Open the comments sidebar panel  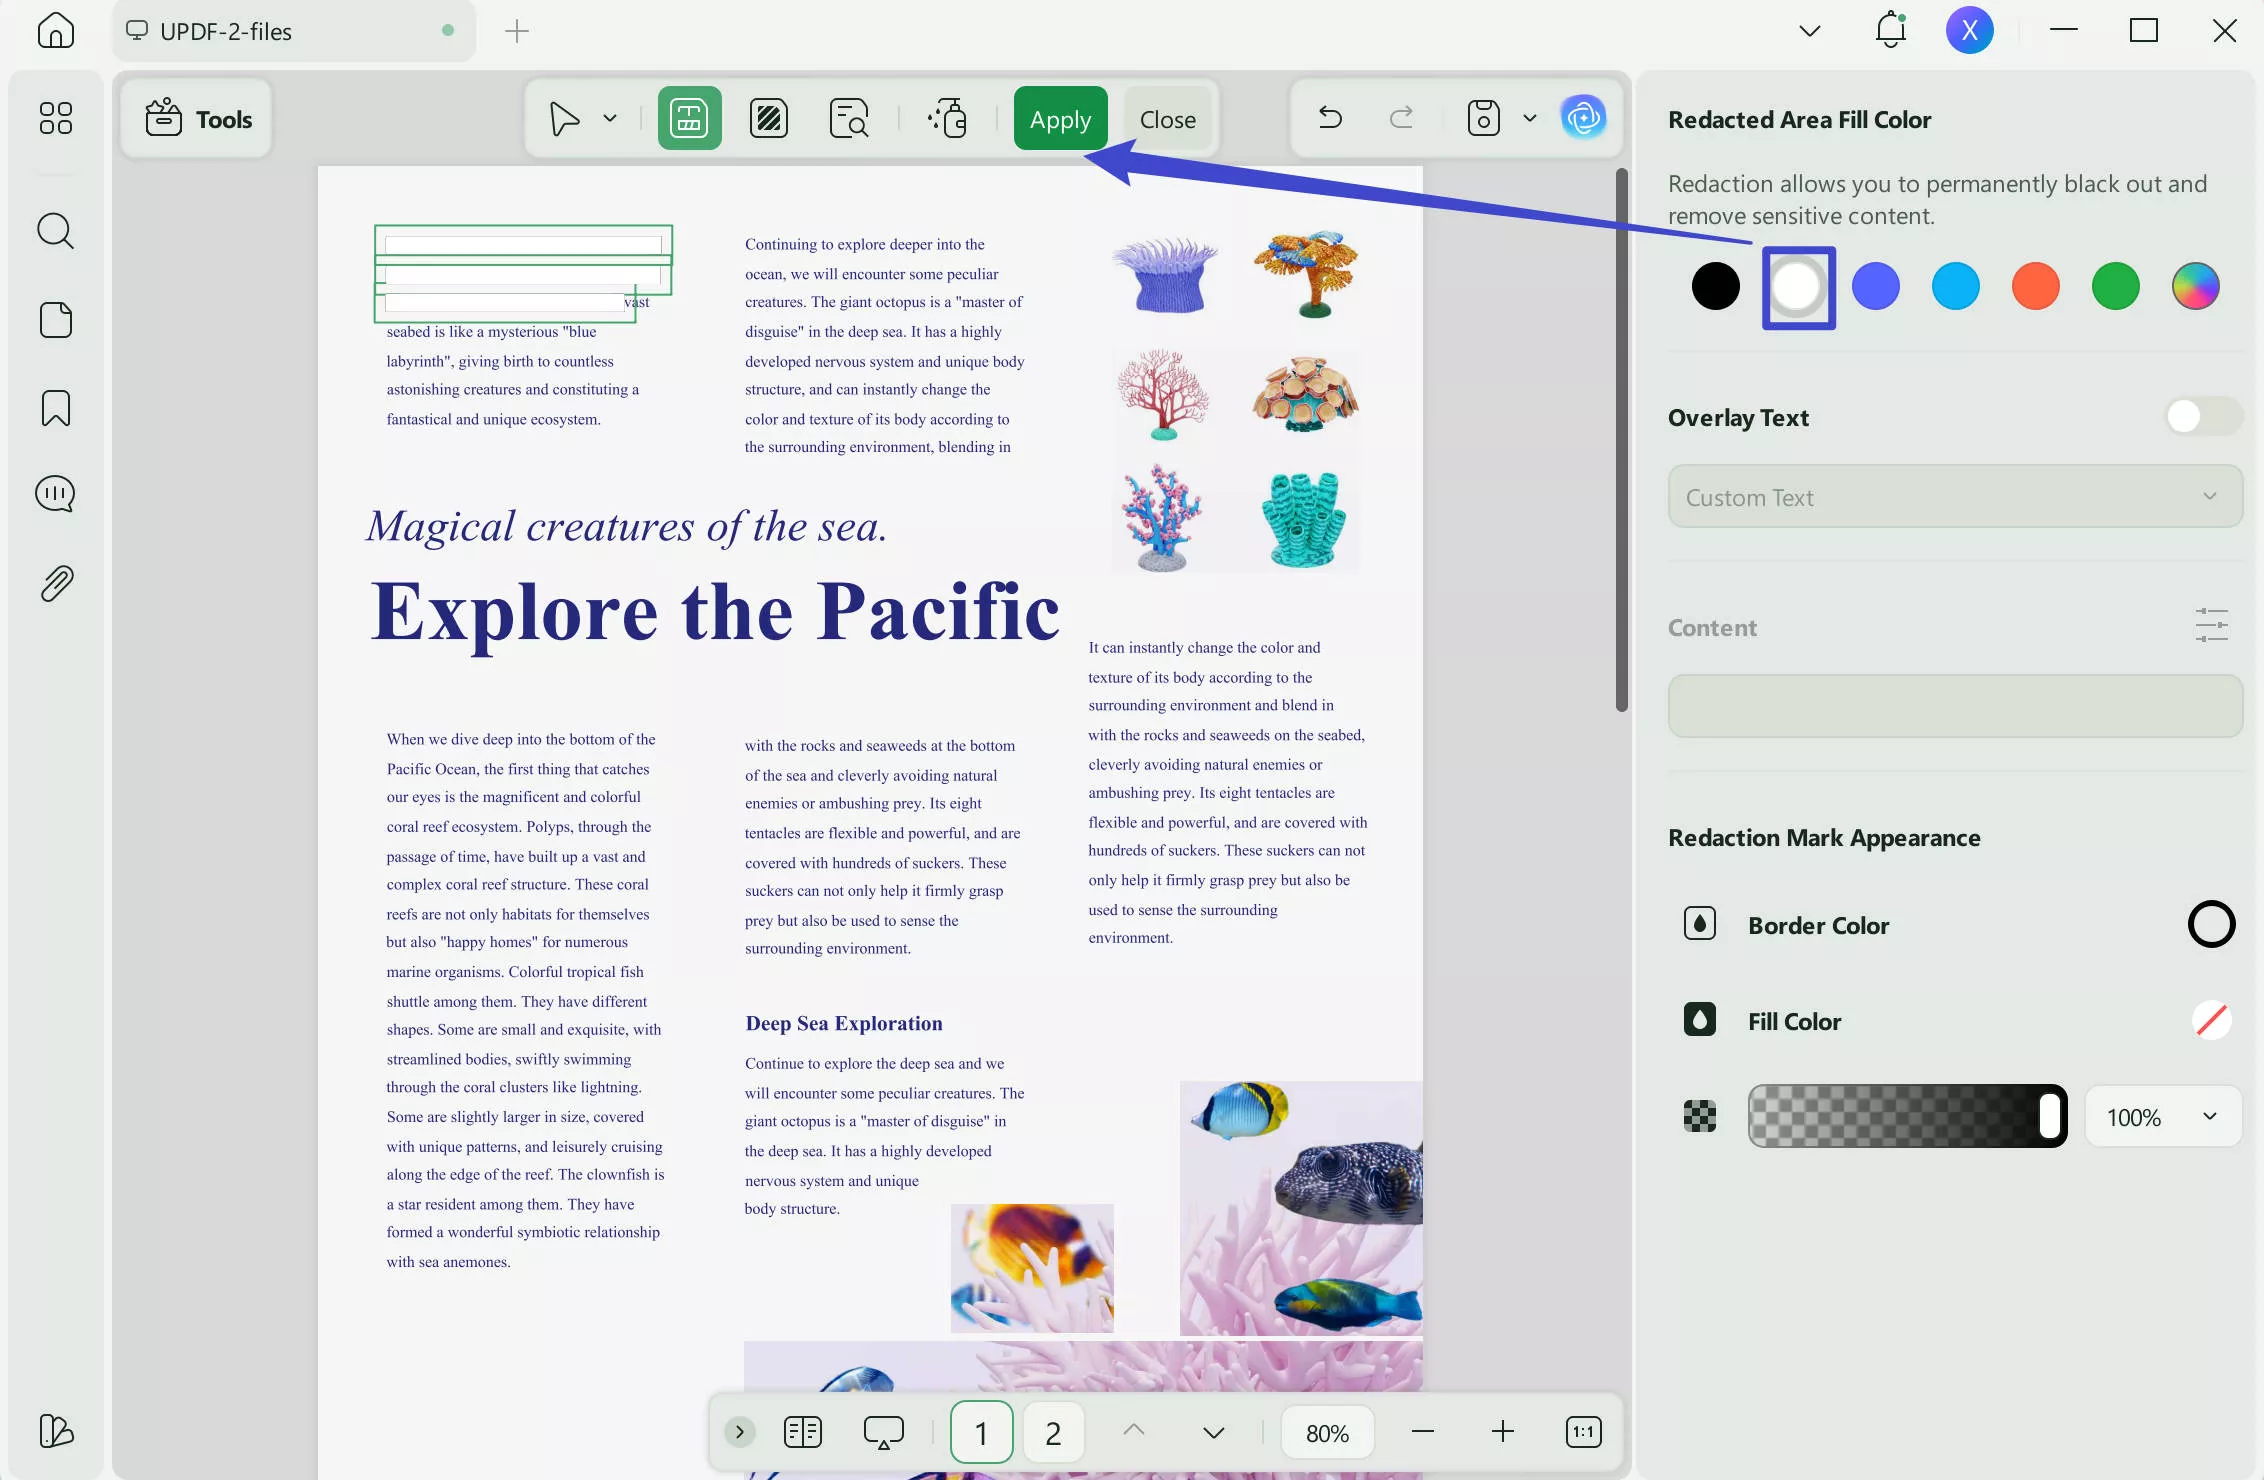coord(56,494)
